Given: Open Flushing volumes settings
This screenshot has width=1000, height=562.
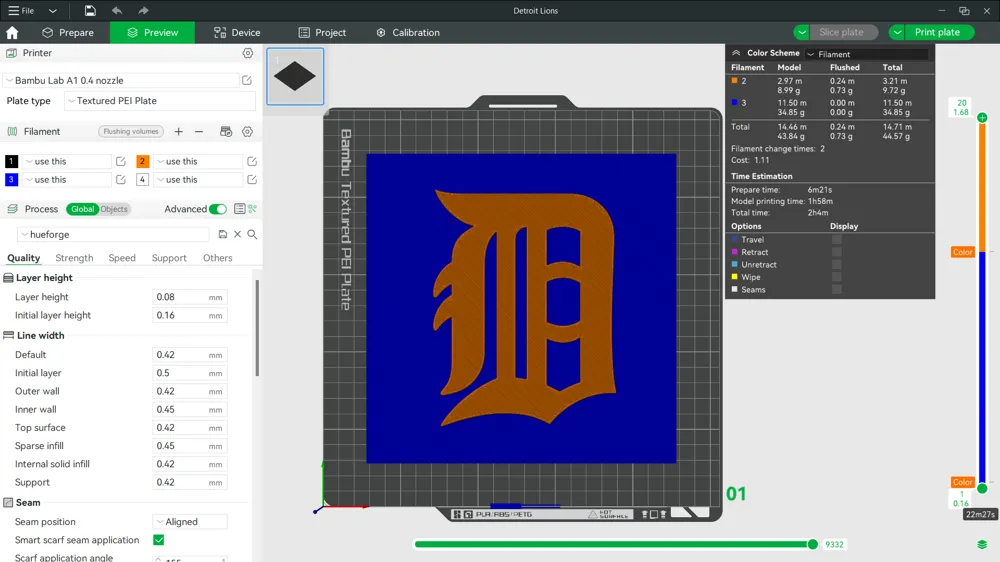Looking at the screenshot, I should 131,131.
